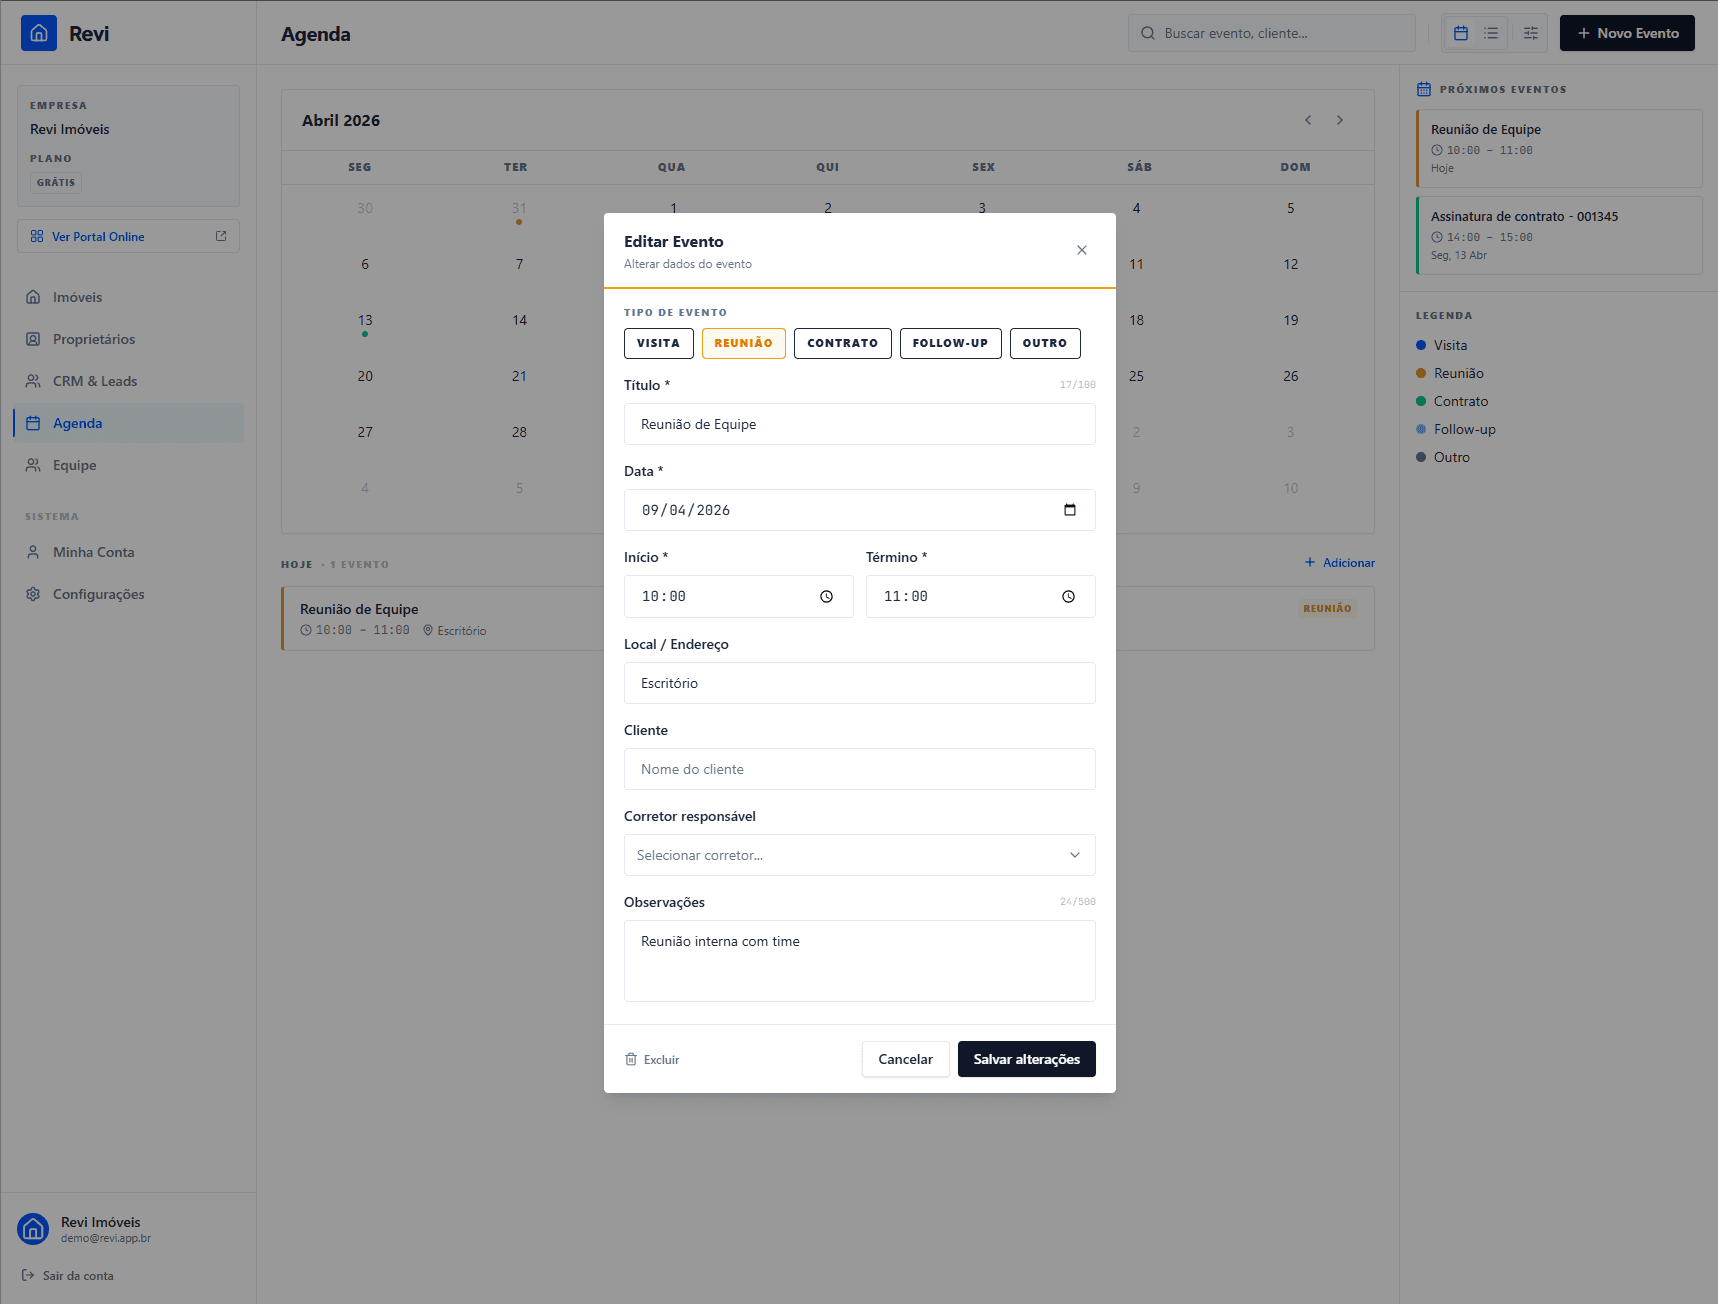Set event type to FOLLOW-UP

[x=950, y=343]
